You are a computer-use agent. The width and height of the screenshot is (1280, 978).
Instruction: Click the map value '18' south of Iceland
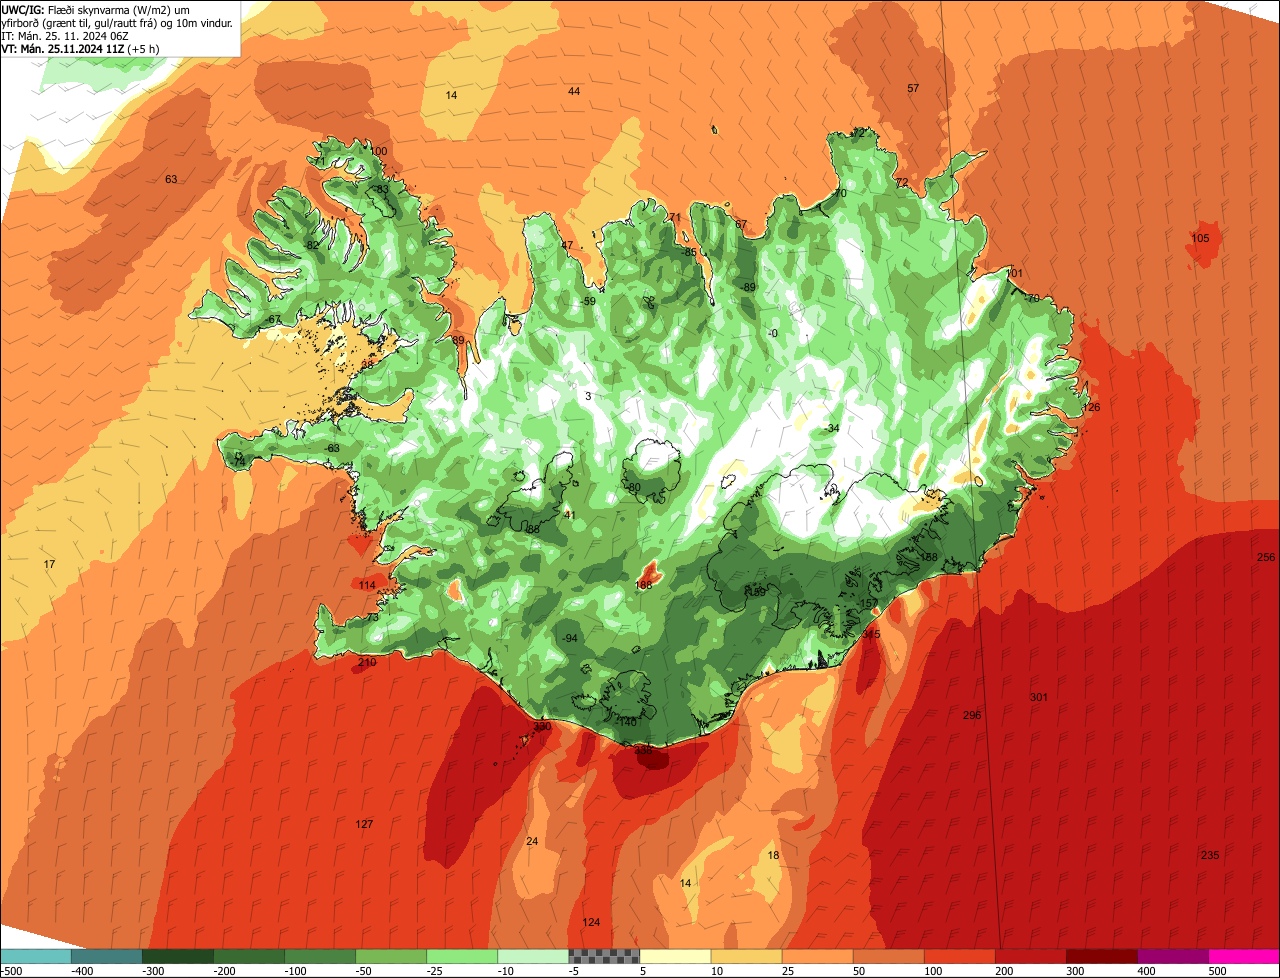point(773,855)
